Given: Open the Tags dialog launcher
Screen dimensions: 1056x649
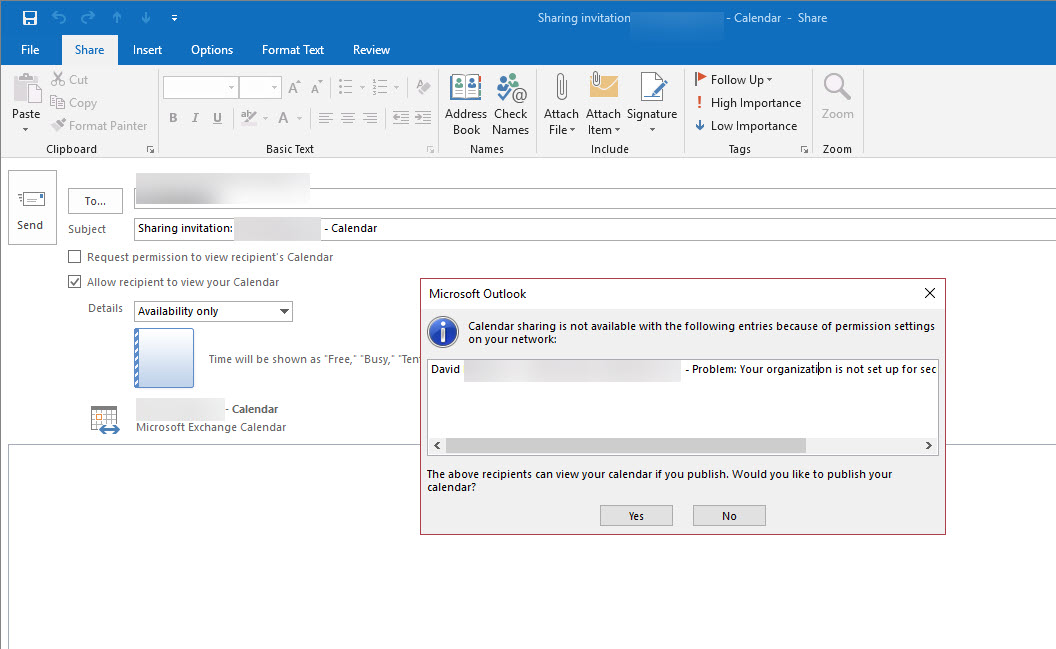Looking at the screenshot, I should point(804,149).
